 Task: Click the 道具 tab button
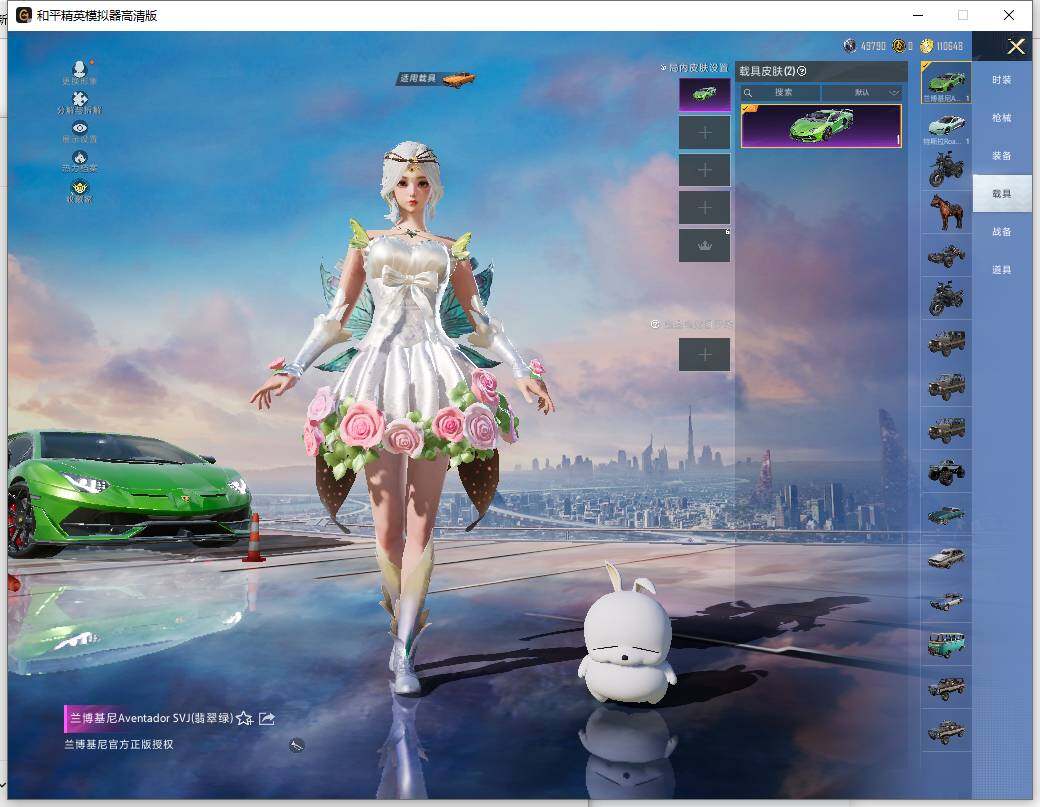(x=1001, y=270)
